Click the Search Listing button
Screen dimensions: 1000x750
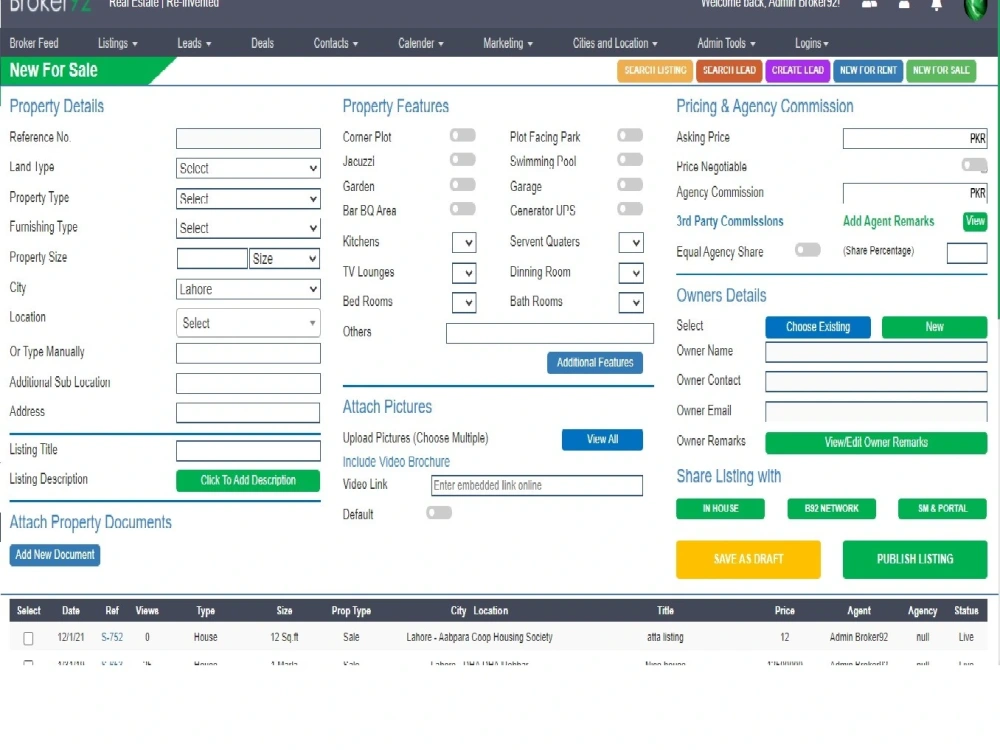tap(655, 71)
